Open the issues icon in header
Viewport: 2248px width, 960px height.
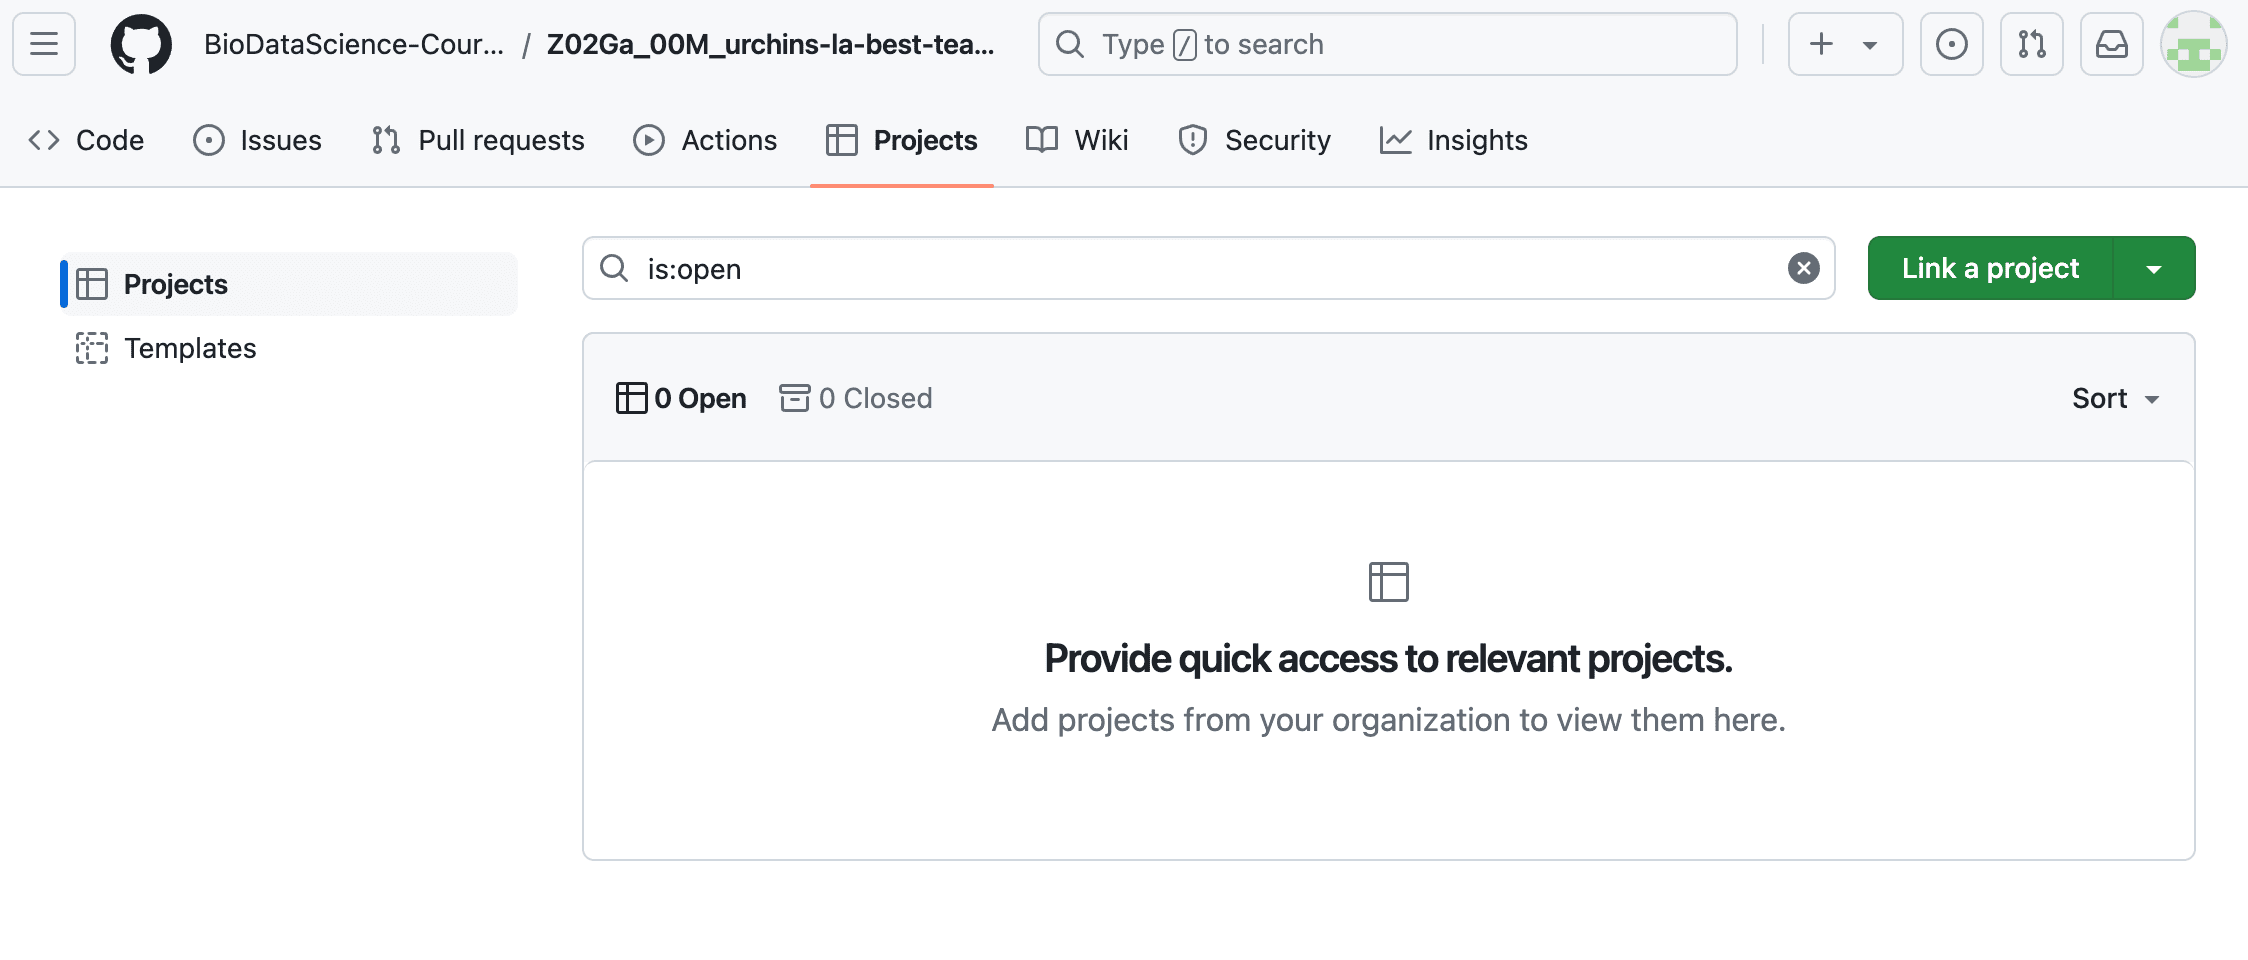(x=1951, y=44)
